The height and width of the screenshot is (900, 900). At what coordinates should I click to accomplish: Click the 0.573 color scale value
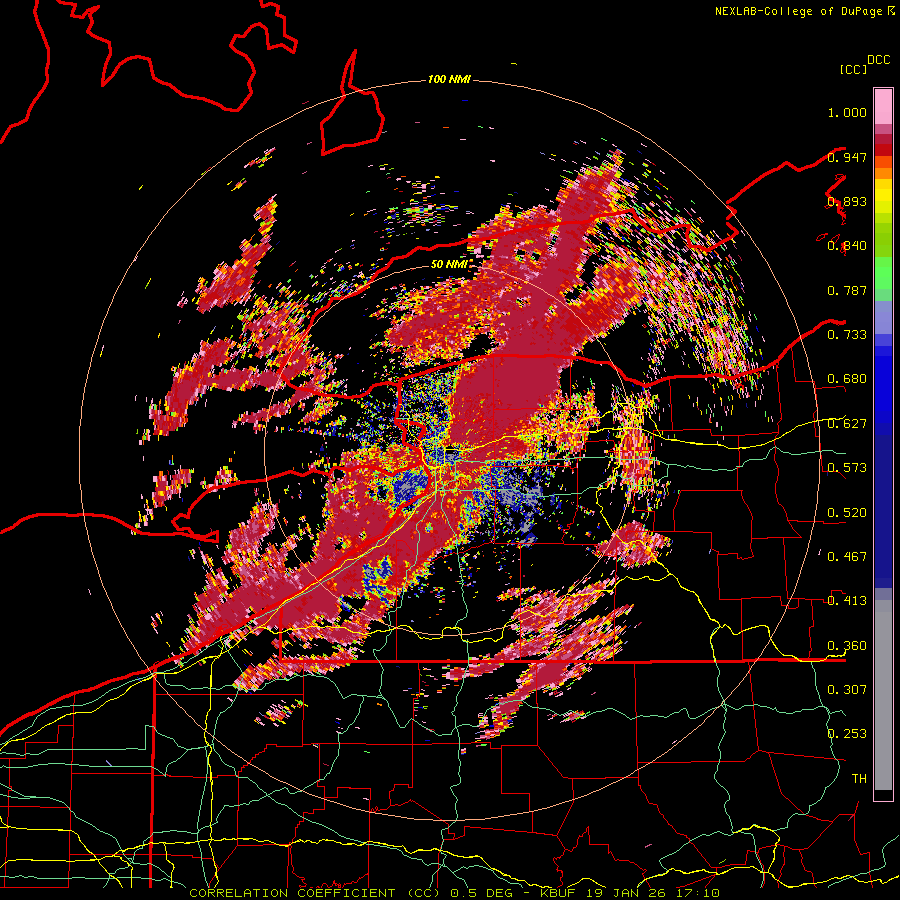tap(847, 468)
